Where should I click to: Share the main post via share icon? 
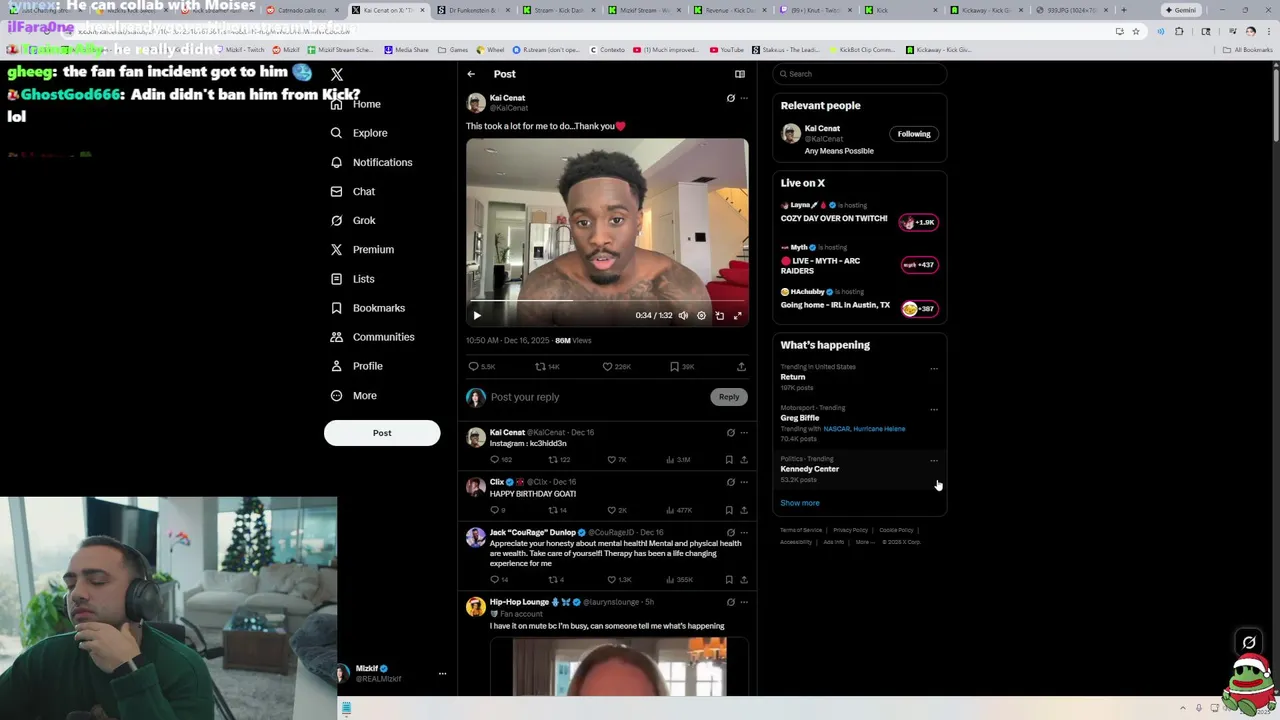click(x=741, y=367)
